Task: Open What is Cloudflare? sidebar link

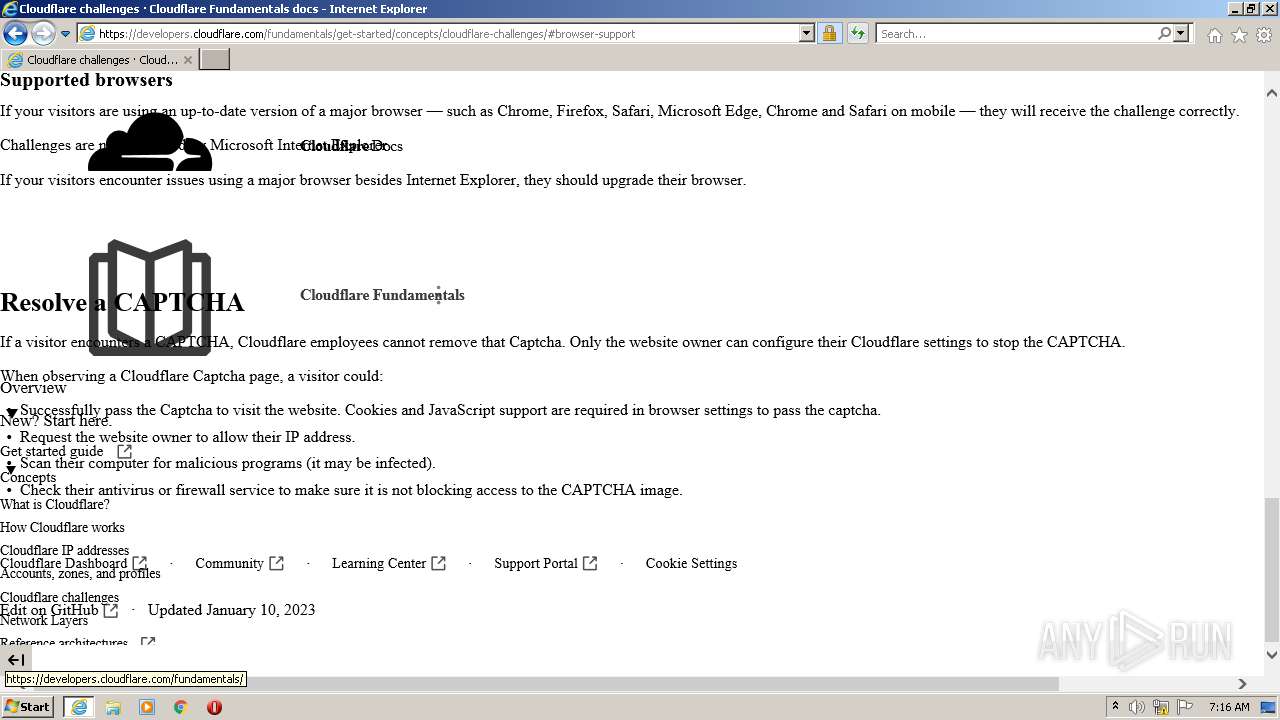Action: [55, 504]
